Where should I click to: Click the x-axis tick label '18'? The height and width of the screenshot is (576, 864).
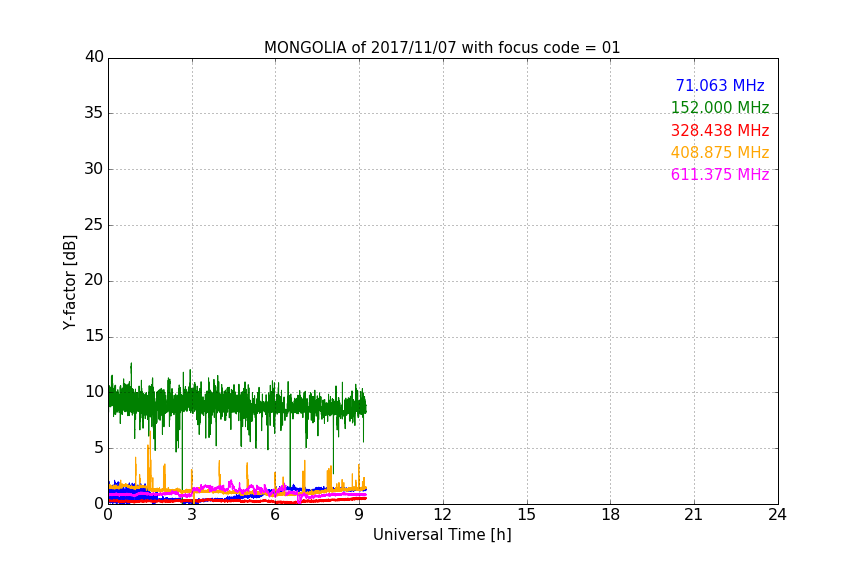[x=611, y=515]
